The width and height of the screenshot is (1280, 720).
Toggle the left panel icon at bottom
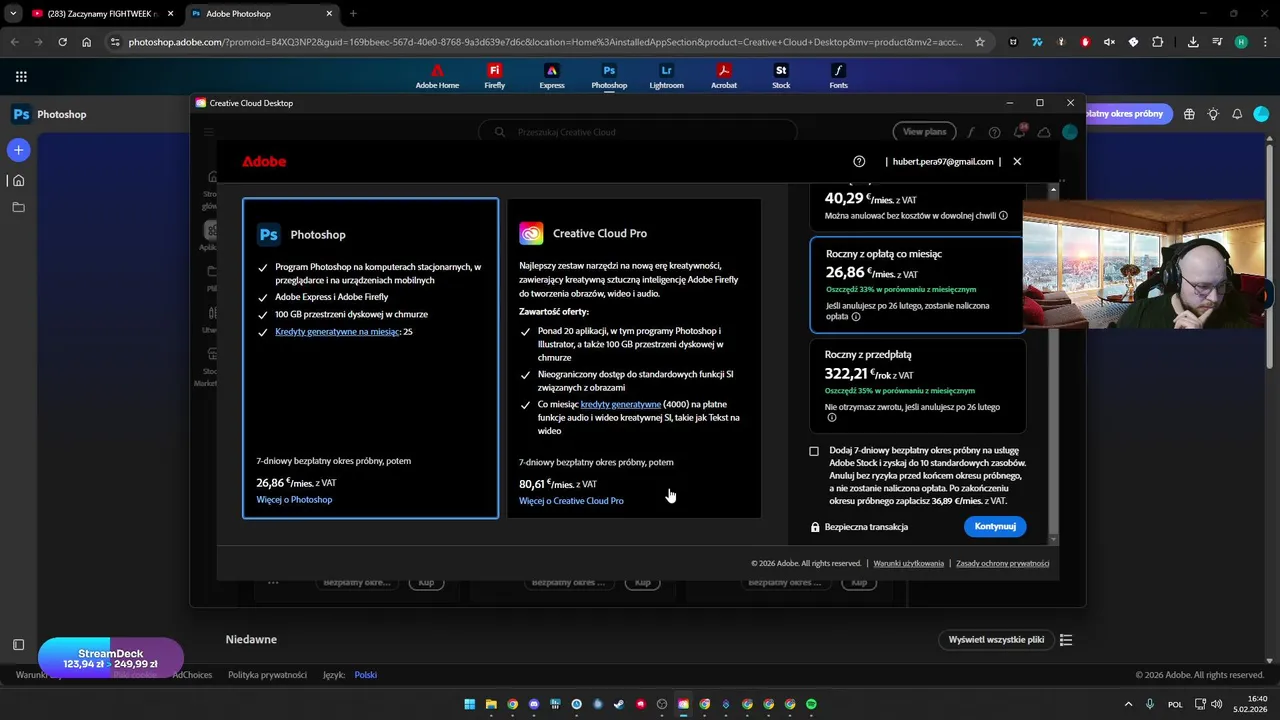tap(18, 645)
